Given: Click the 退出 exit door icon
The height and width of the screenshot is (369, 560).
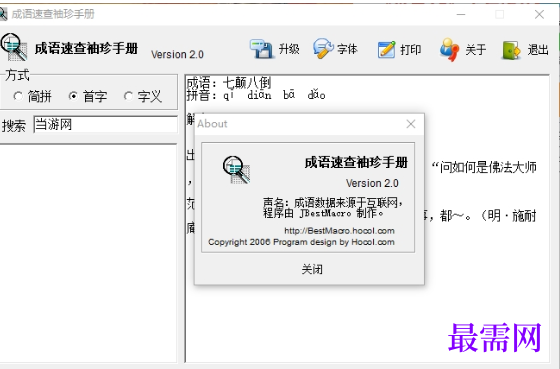Looking at the screenshot, I should pyautogui.click(x=511, y=50).
